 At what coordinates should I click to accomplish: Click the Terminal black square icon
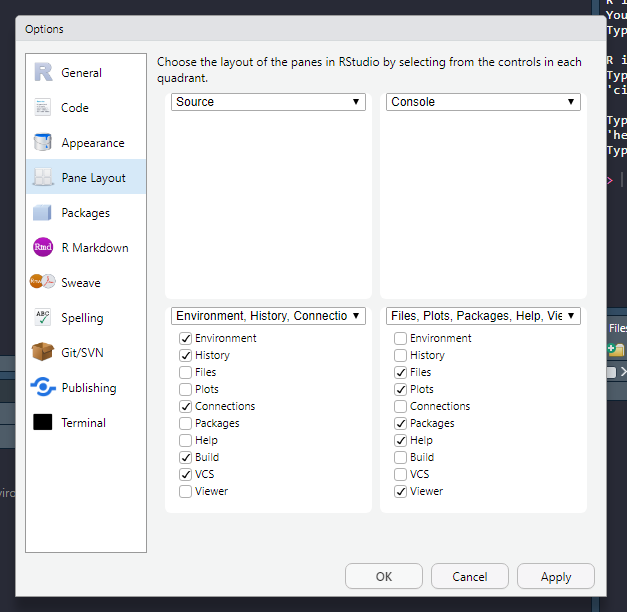[x=43, y=422]
